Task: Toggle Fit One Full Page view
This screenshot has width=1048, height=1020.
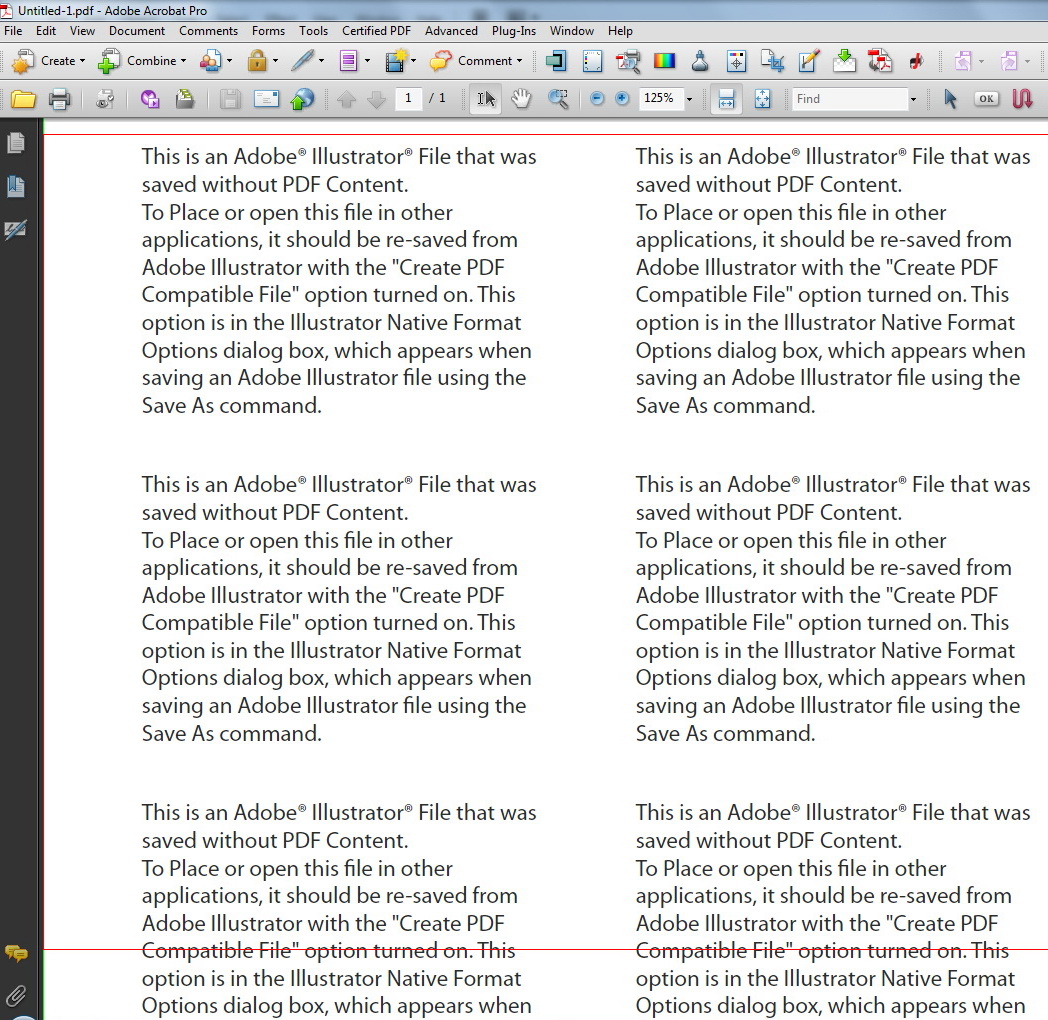Action: pyautogui.click(x=763, y=100)
